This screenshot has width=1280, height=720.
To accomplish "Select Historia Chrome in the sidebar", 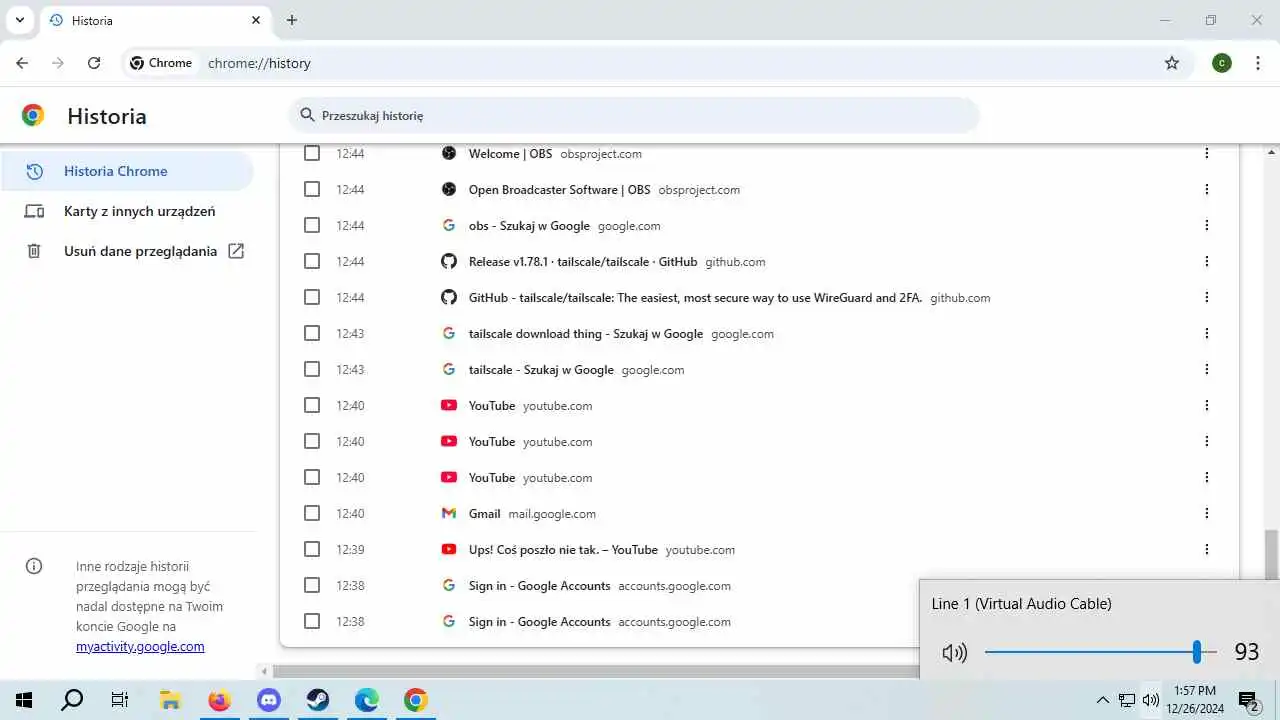I will coord(127,171).
